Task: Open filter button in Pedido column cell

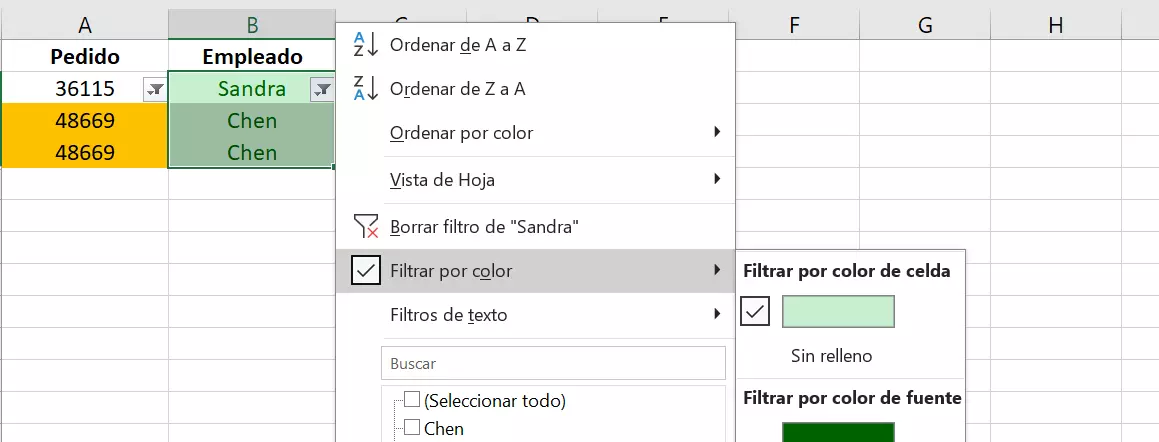Action: click(x=155, y=90)
